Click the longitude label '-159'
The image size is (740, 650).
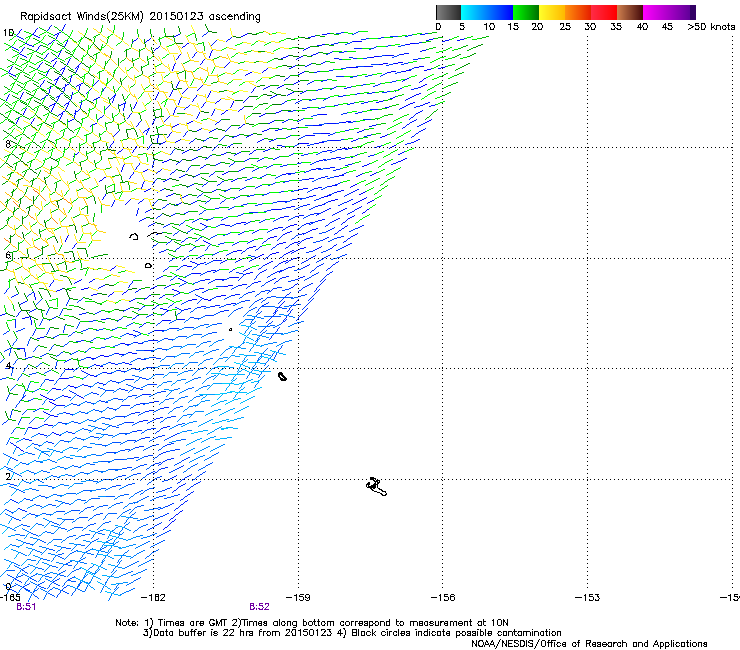pyautogui.click(x=298, y=598)
